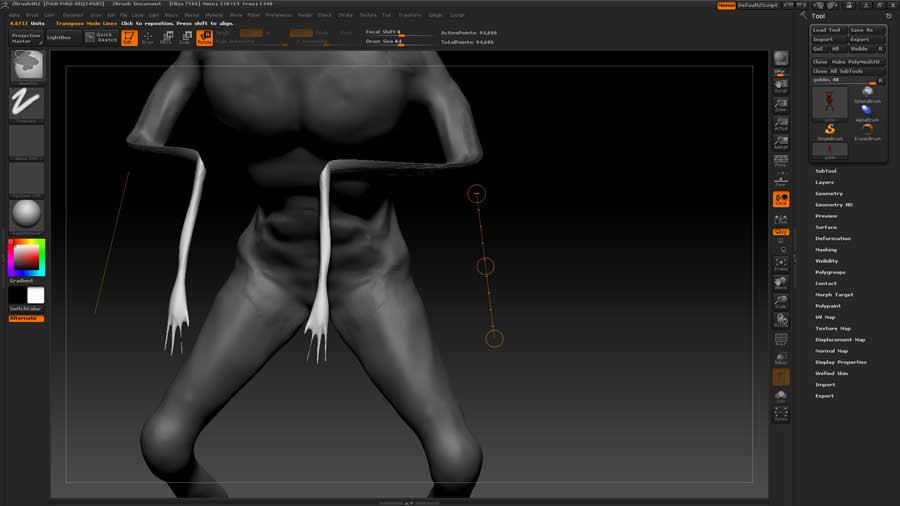900x506 pixels.
Task: Open the Brush menu
Action: [x=32, y=15]
